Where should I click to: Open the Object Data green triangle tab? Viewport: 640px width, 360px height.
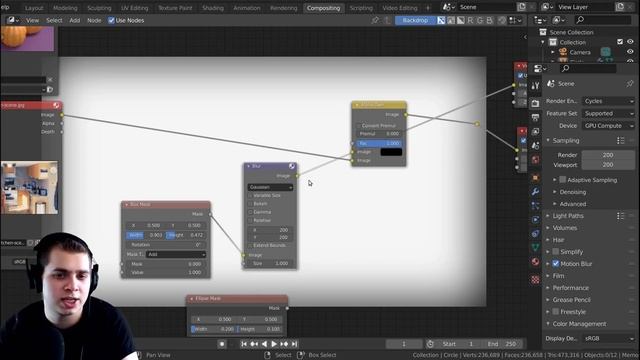point(536,247)
